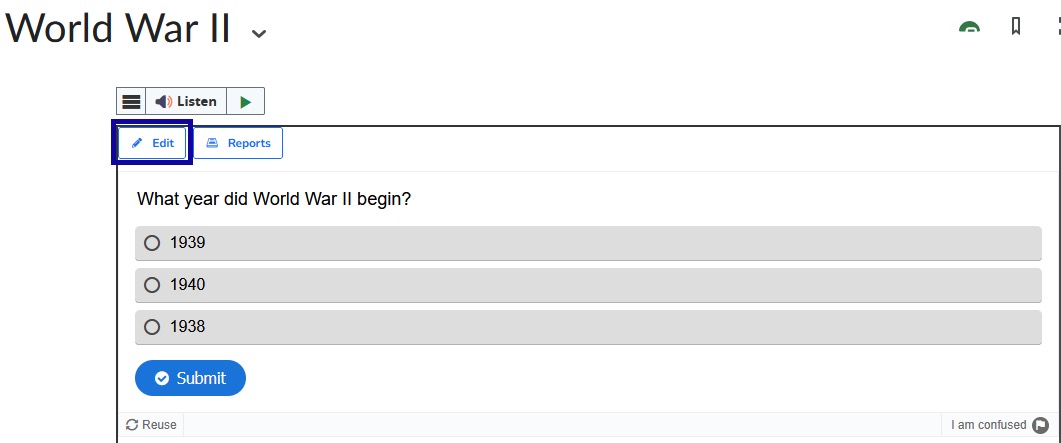1061x443 pixels.
Task: Expand the World War II title dropdown chevron
Action: click(x=258, y=33)
